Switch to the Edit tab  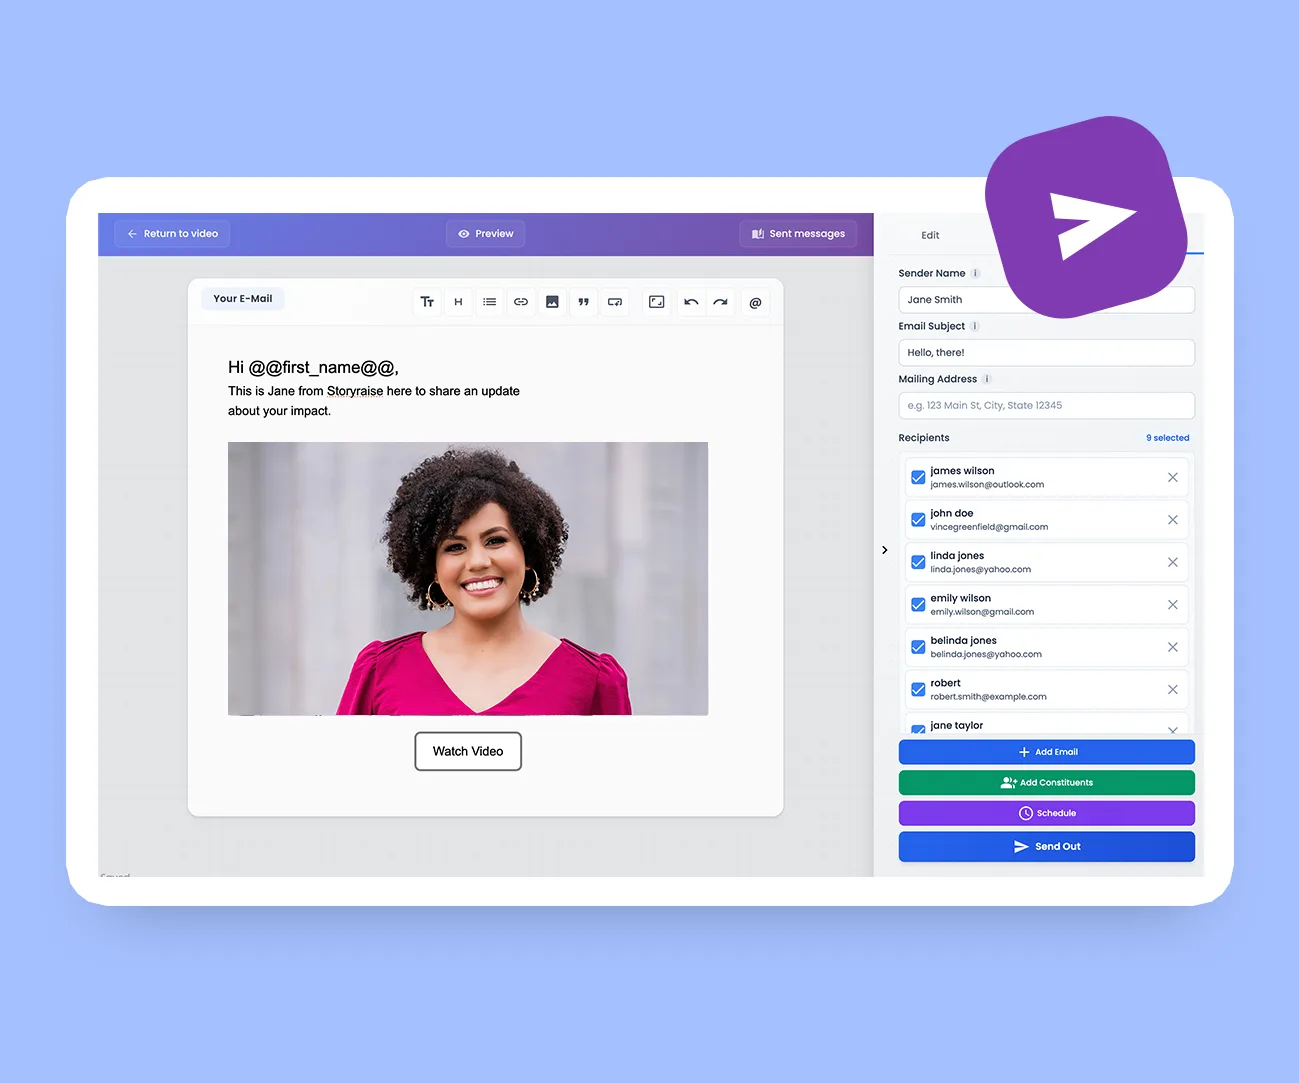coord(930,235)
